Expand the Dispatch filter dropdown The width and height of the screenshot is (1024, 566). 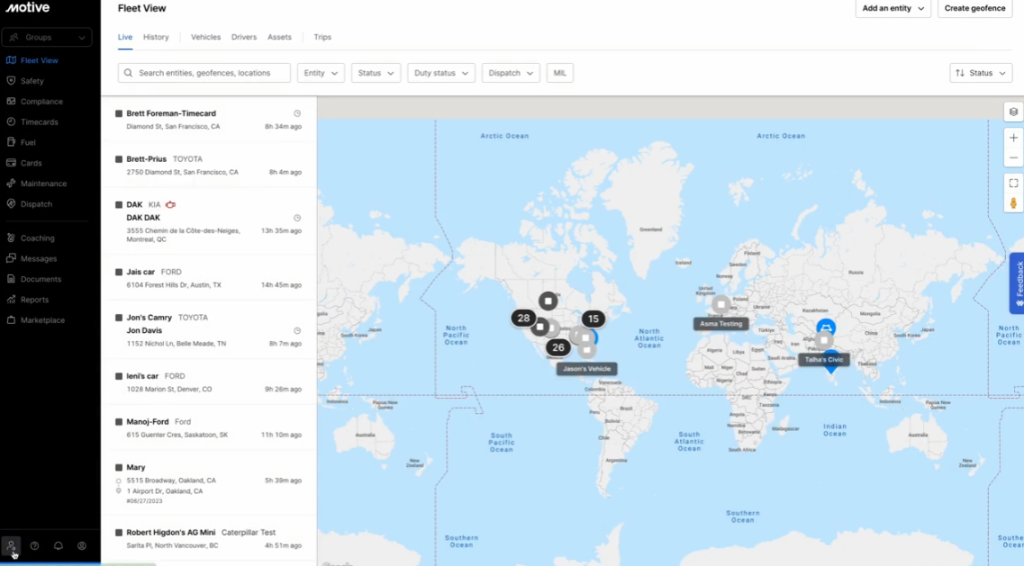[510, 73]
